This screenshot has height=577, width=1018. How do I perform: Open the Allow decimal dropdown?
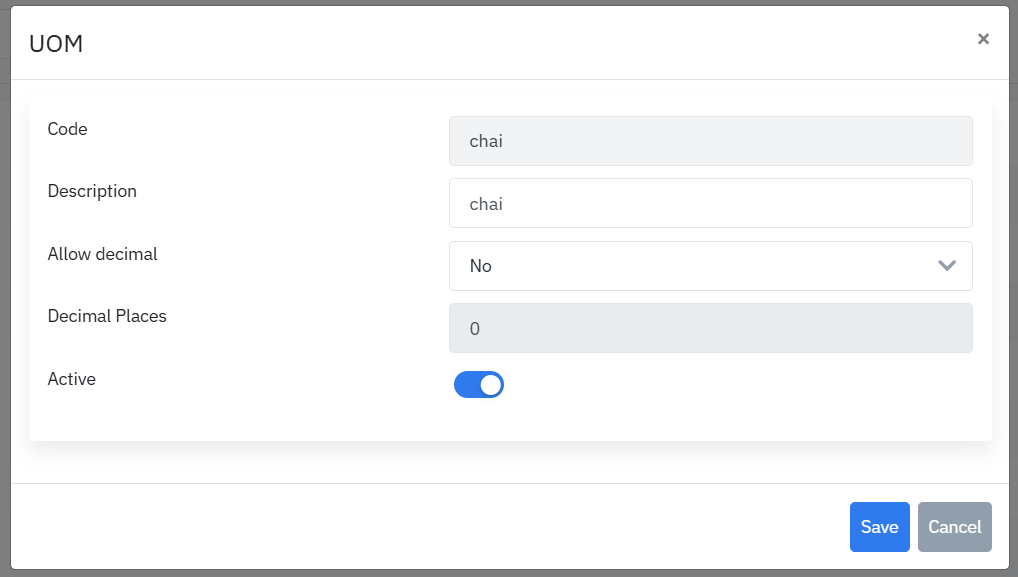[x=710, y=266]
